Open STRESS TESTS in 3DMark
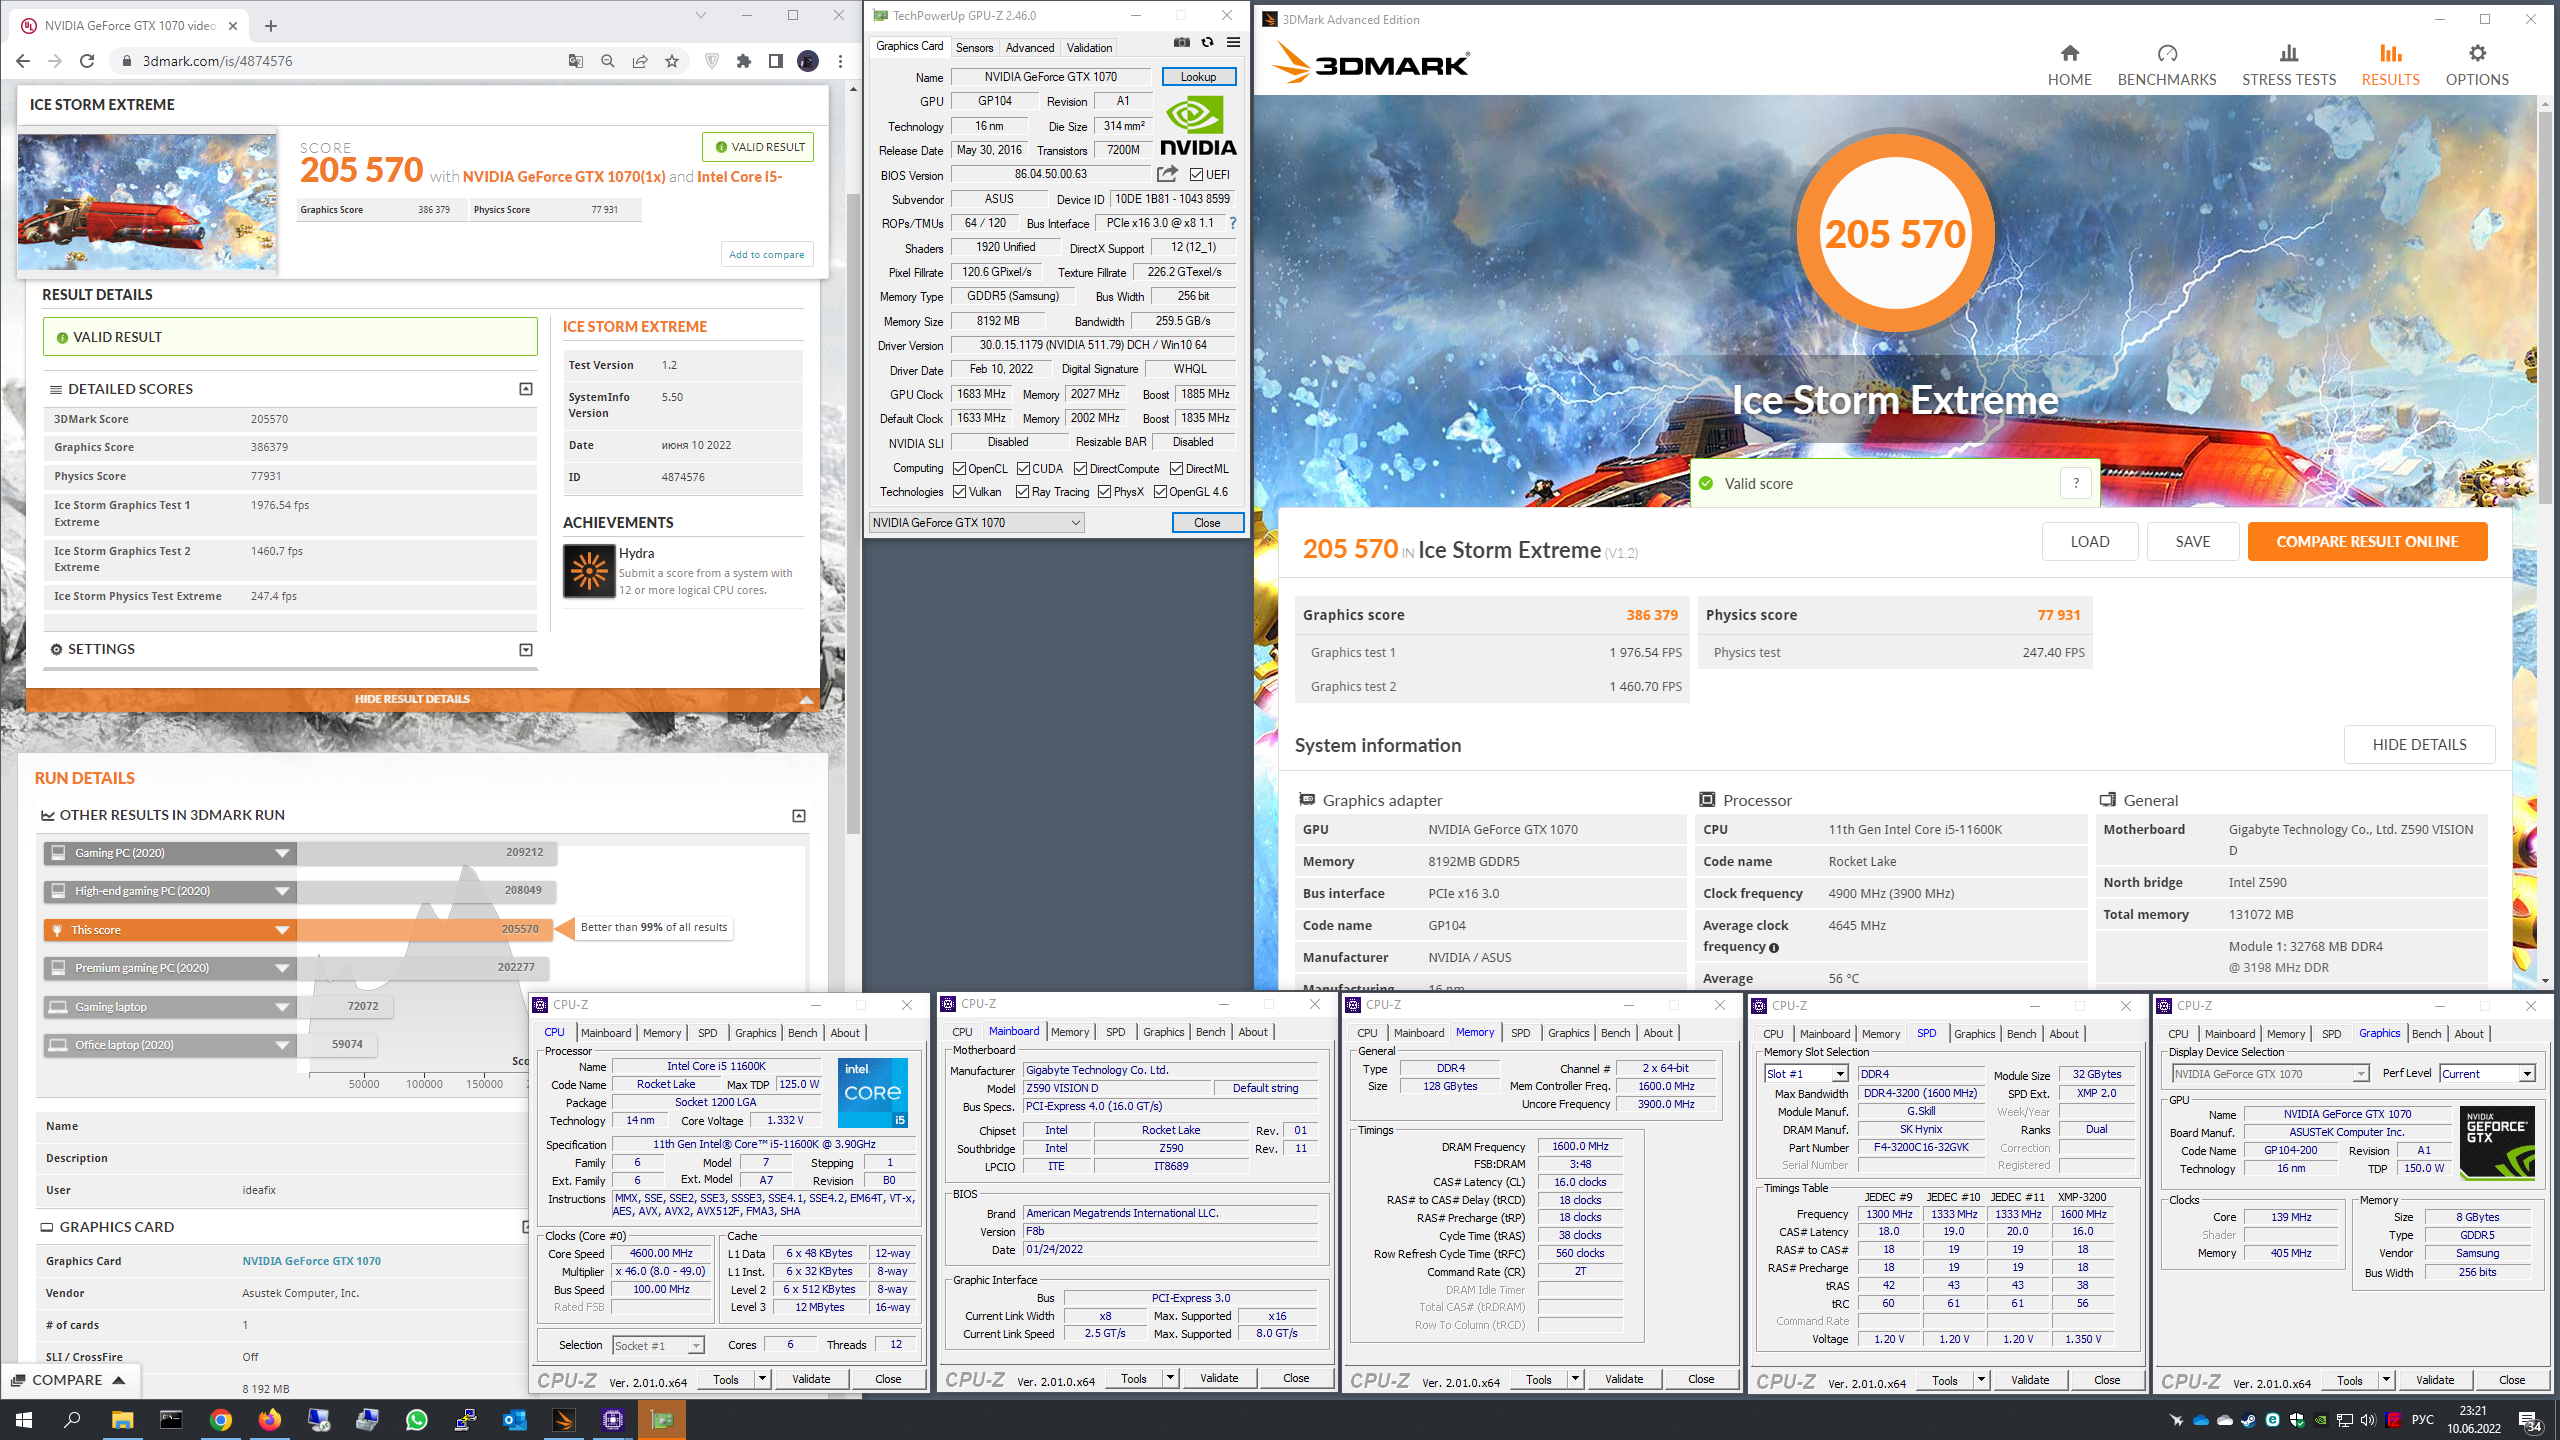Image resolution: width=2560 pixels, height=1440 pixels. [x=2288, y=65]
